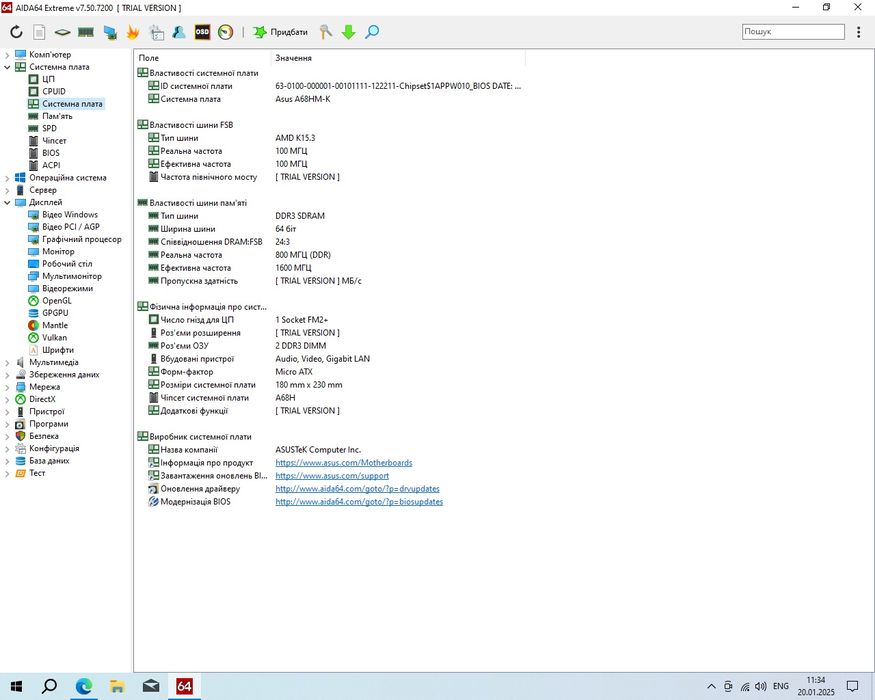Select Пам'ять in the tree
875x700 pixels.
tap(57, 116)
